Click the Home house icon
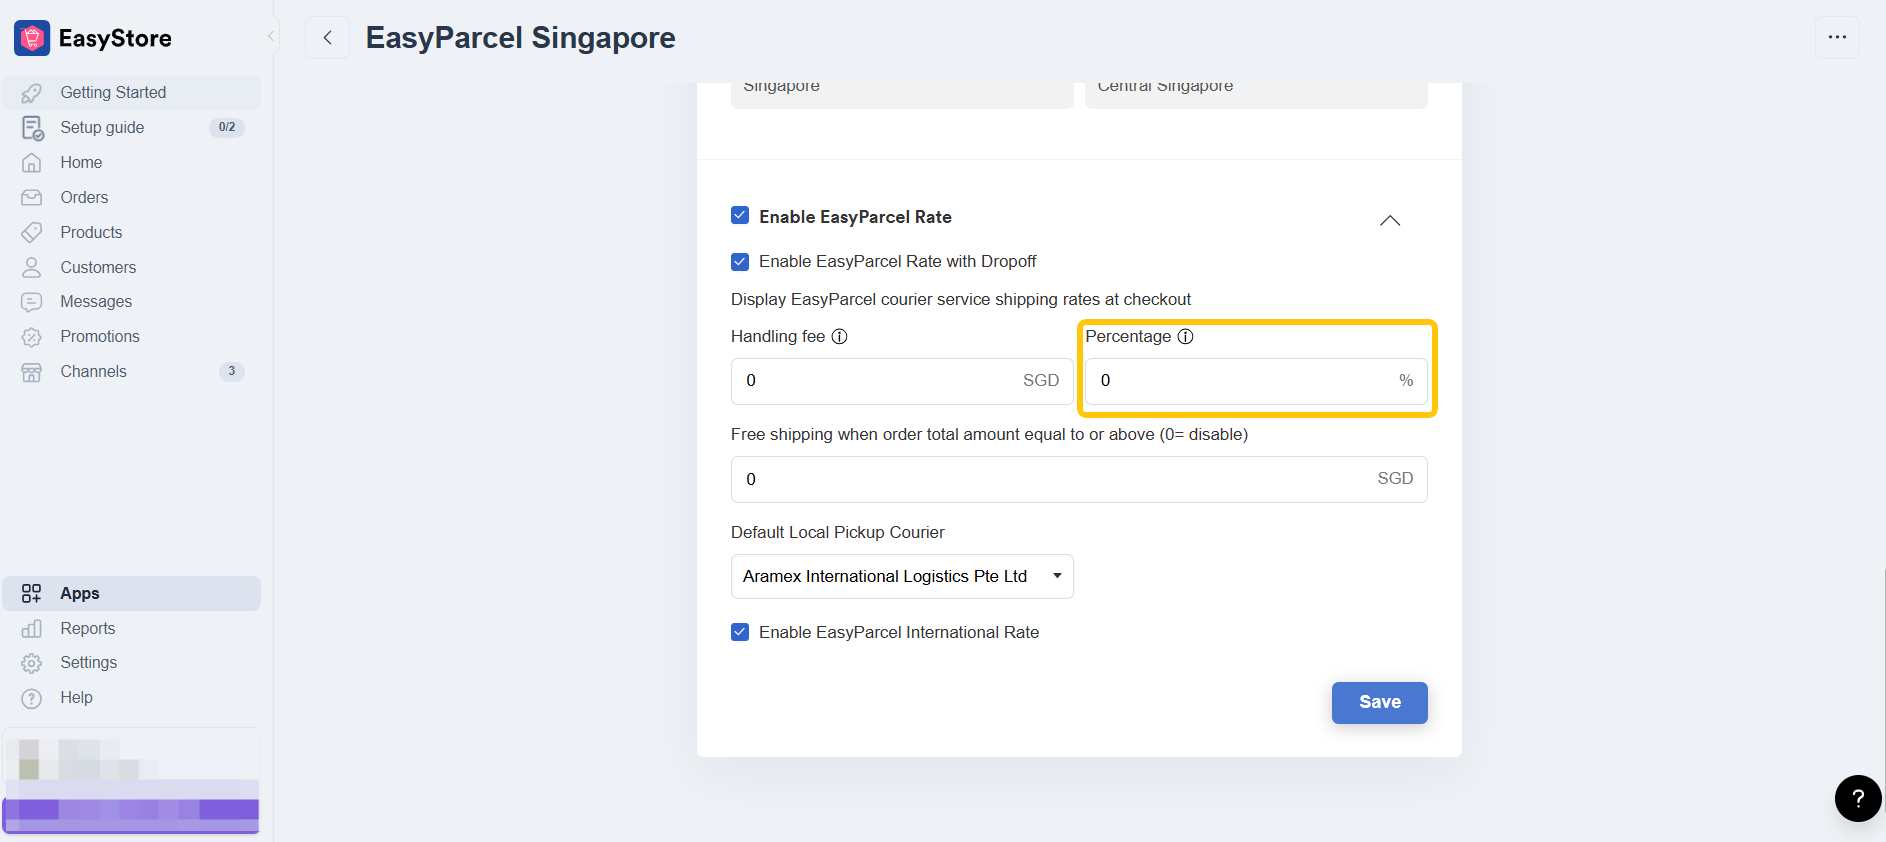1886x842 pixels. tap(32, 163)
